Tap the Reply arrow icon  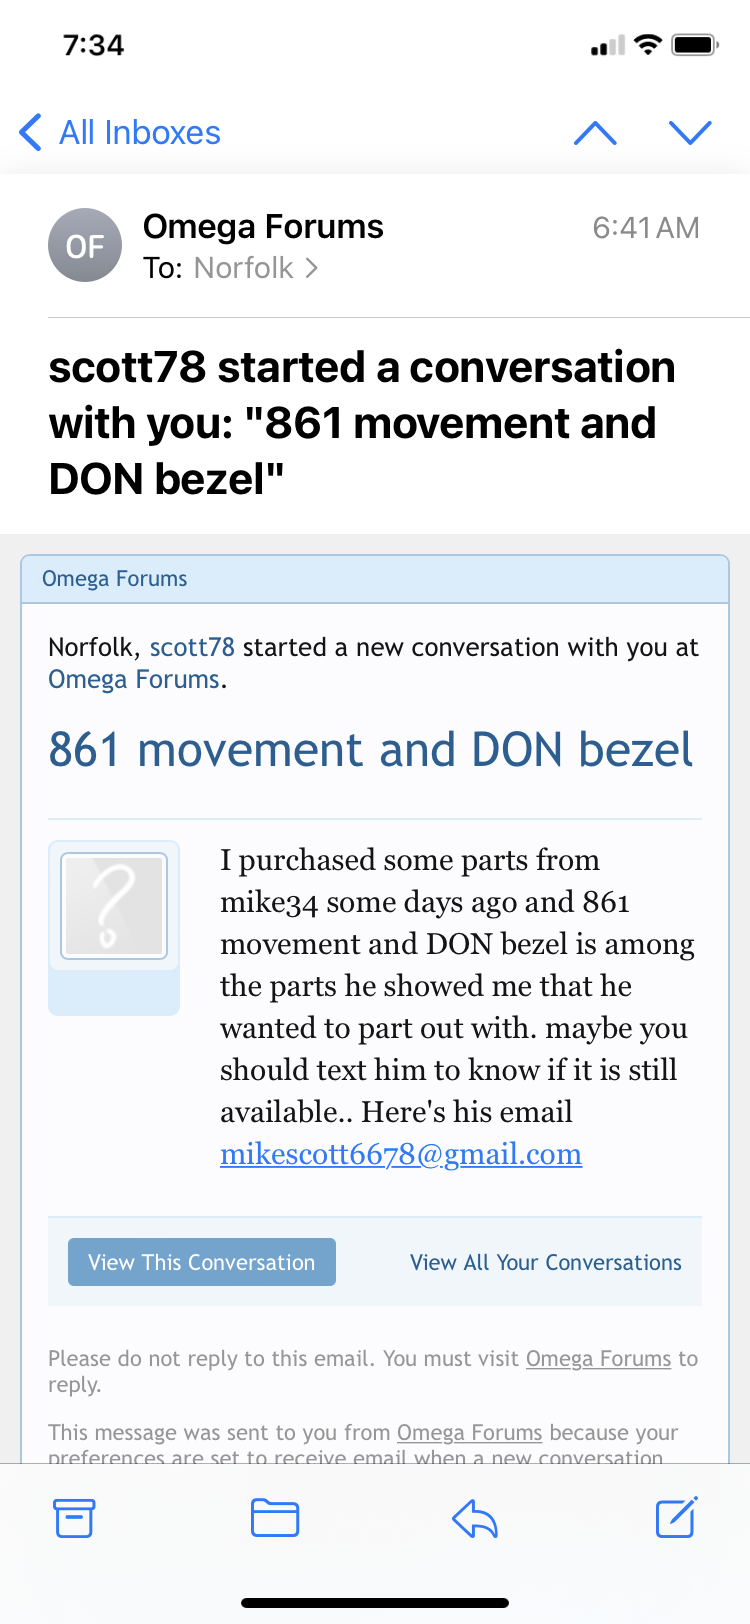tap(475, 1519)
